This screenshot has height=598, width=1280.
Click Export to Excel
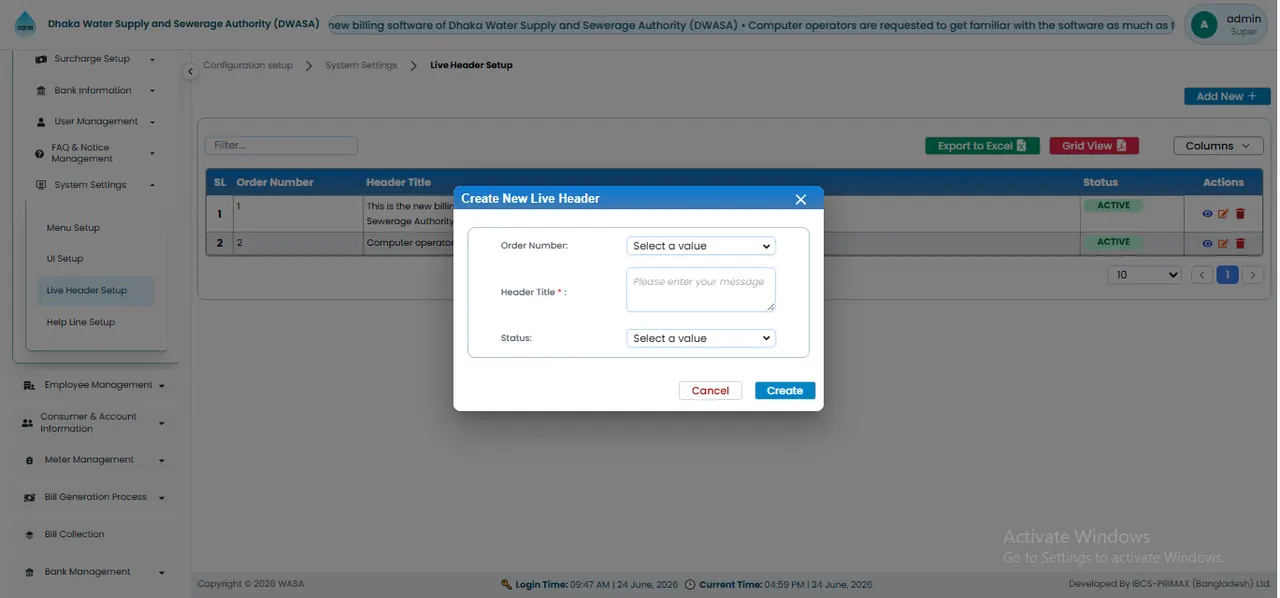tap(982, 146)
